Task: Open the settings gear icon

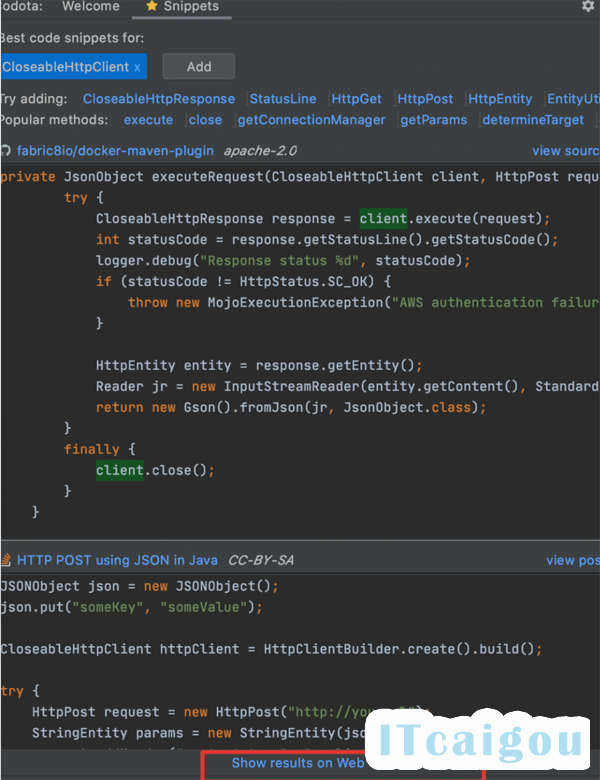Action: (x=588, y=6)
